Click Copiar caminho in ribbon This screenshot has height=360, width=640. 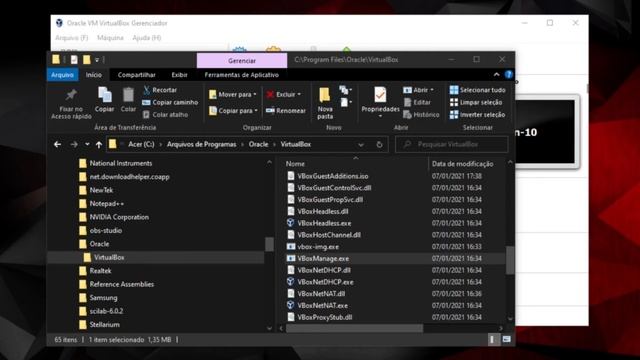[170, 102]
